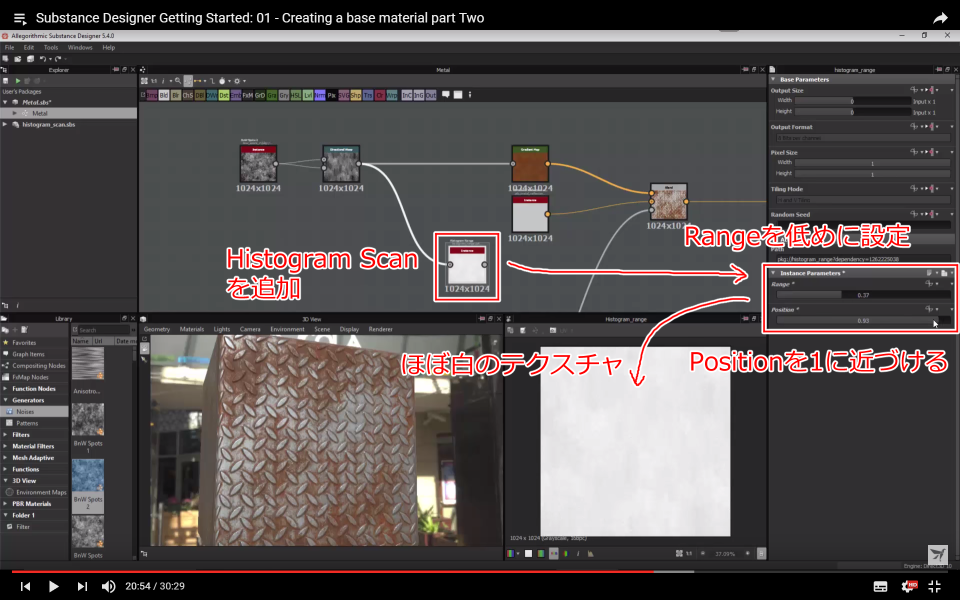Add a Normal node via Nrm button
The width and height of the screenshot is (960, 600).
point(320,96)
